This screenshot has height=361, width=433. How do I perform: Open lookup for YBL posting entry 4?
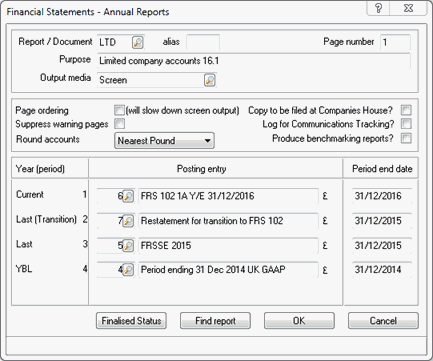tap(128, 270)
